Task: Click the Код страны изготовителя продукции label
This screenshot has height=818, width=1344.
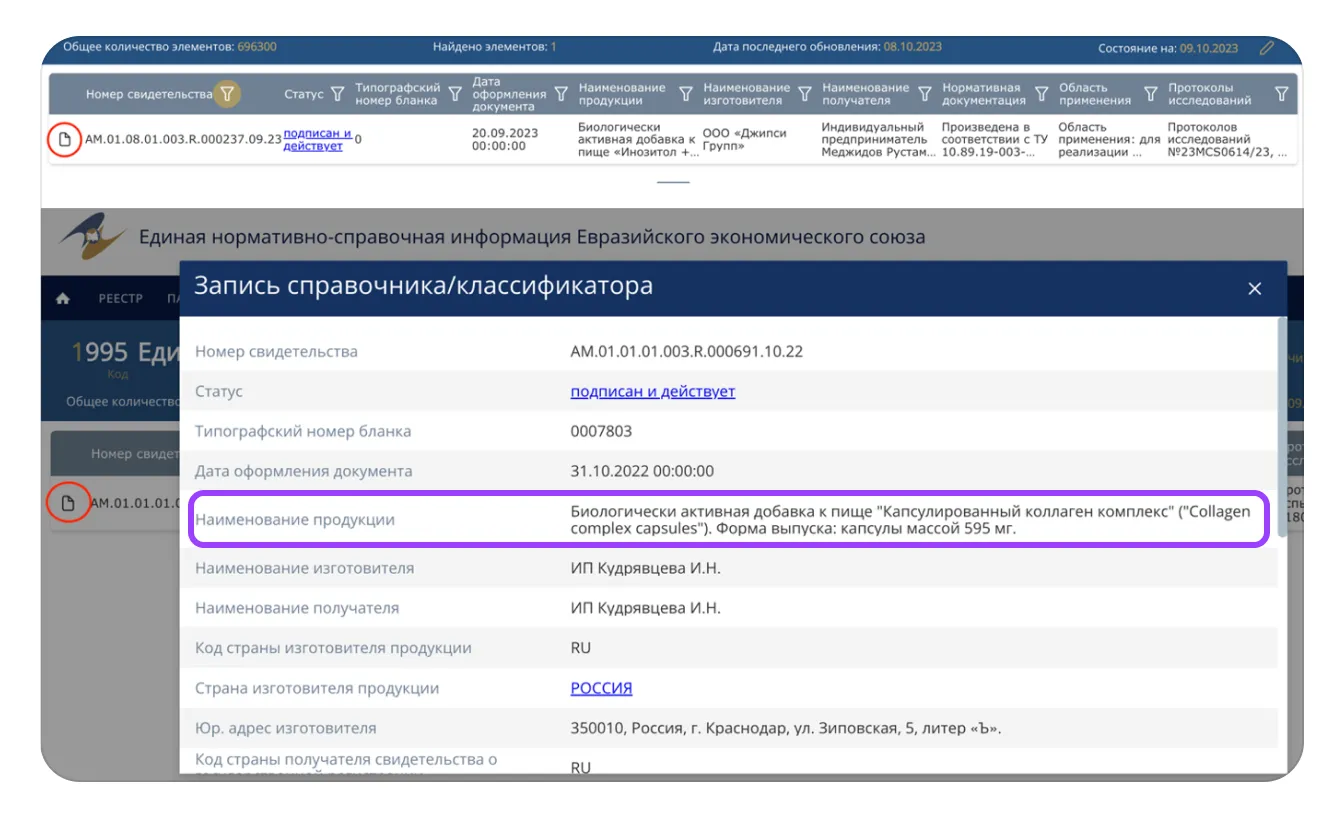Action: click(333, 648)
